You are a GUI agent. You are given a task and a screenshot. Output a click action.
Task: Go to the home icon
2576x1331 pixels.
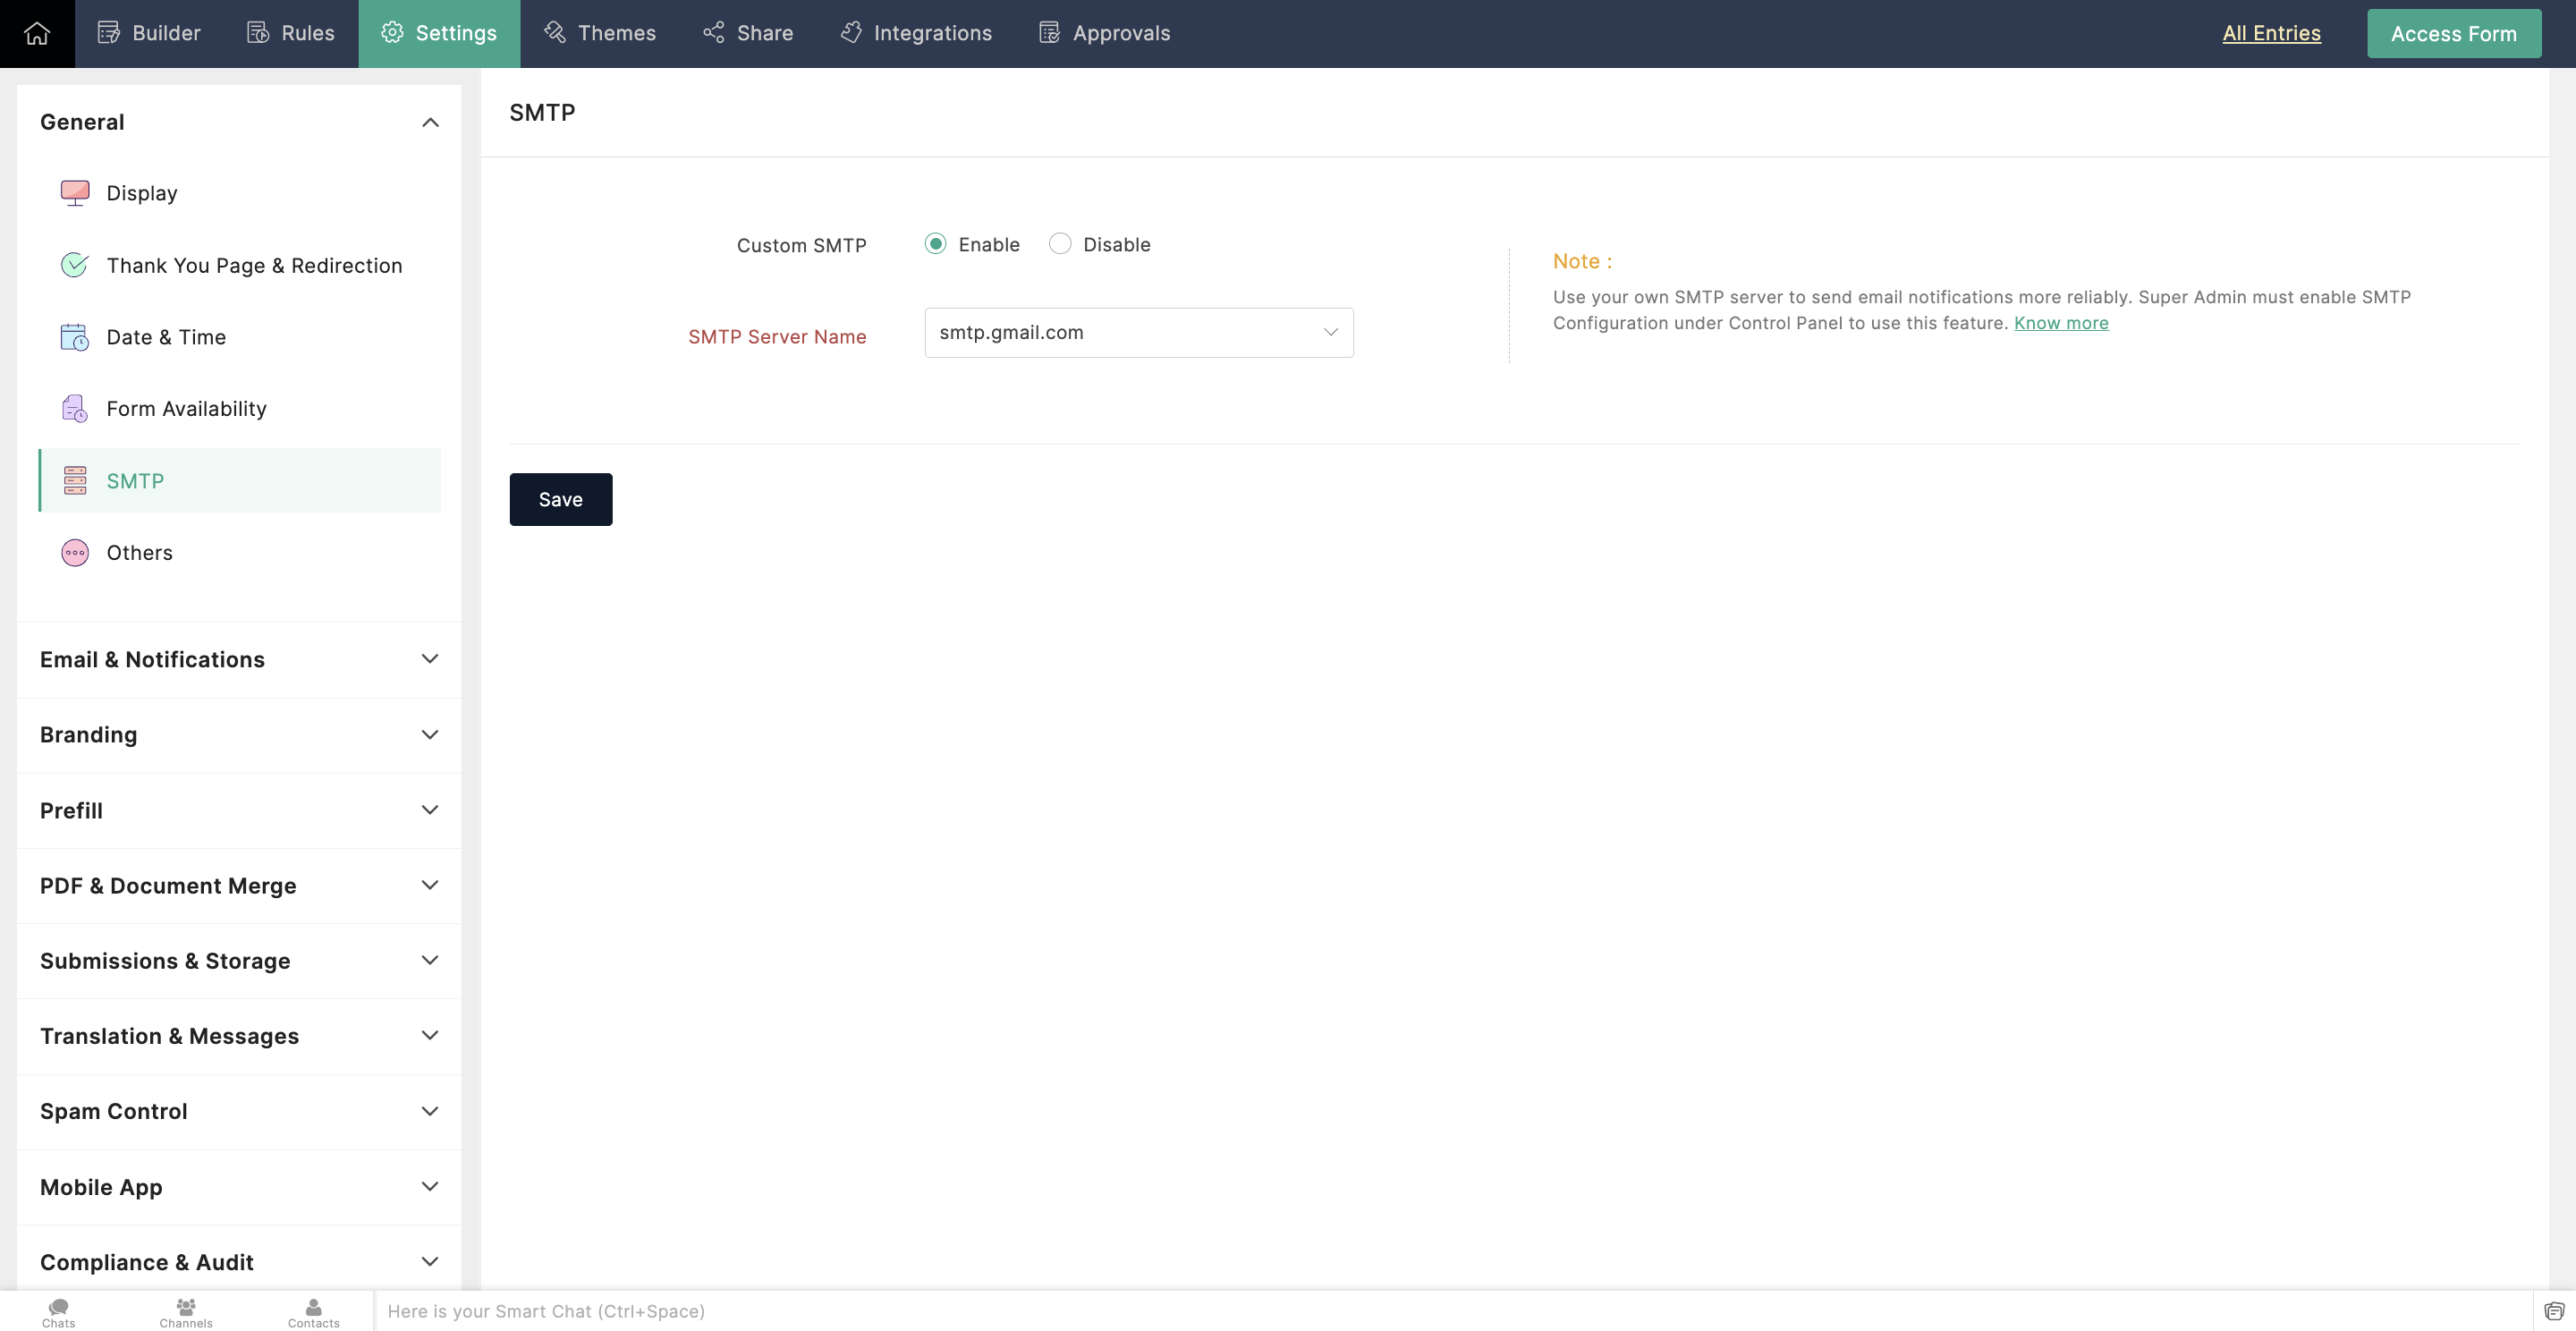(x=37, y=33)
